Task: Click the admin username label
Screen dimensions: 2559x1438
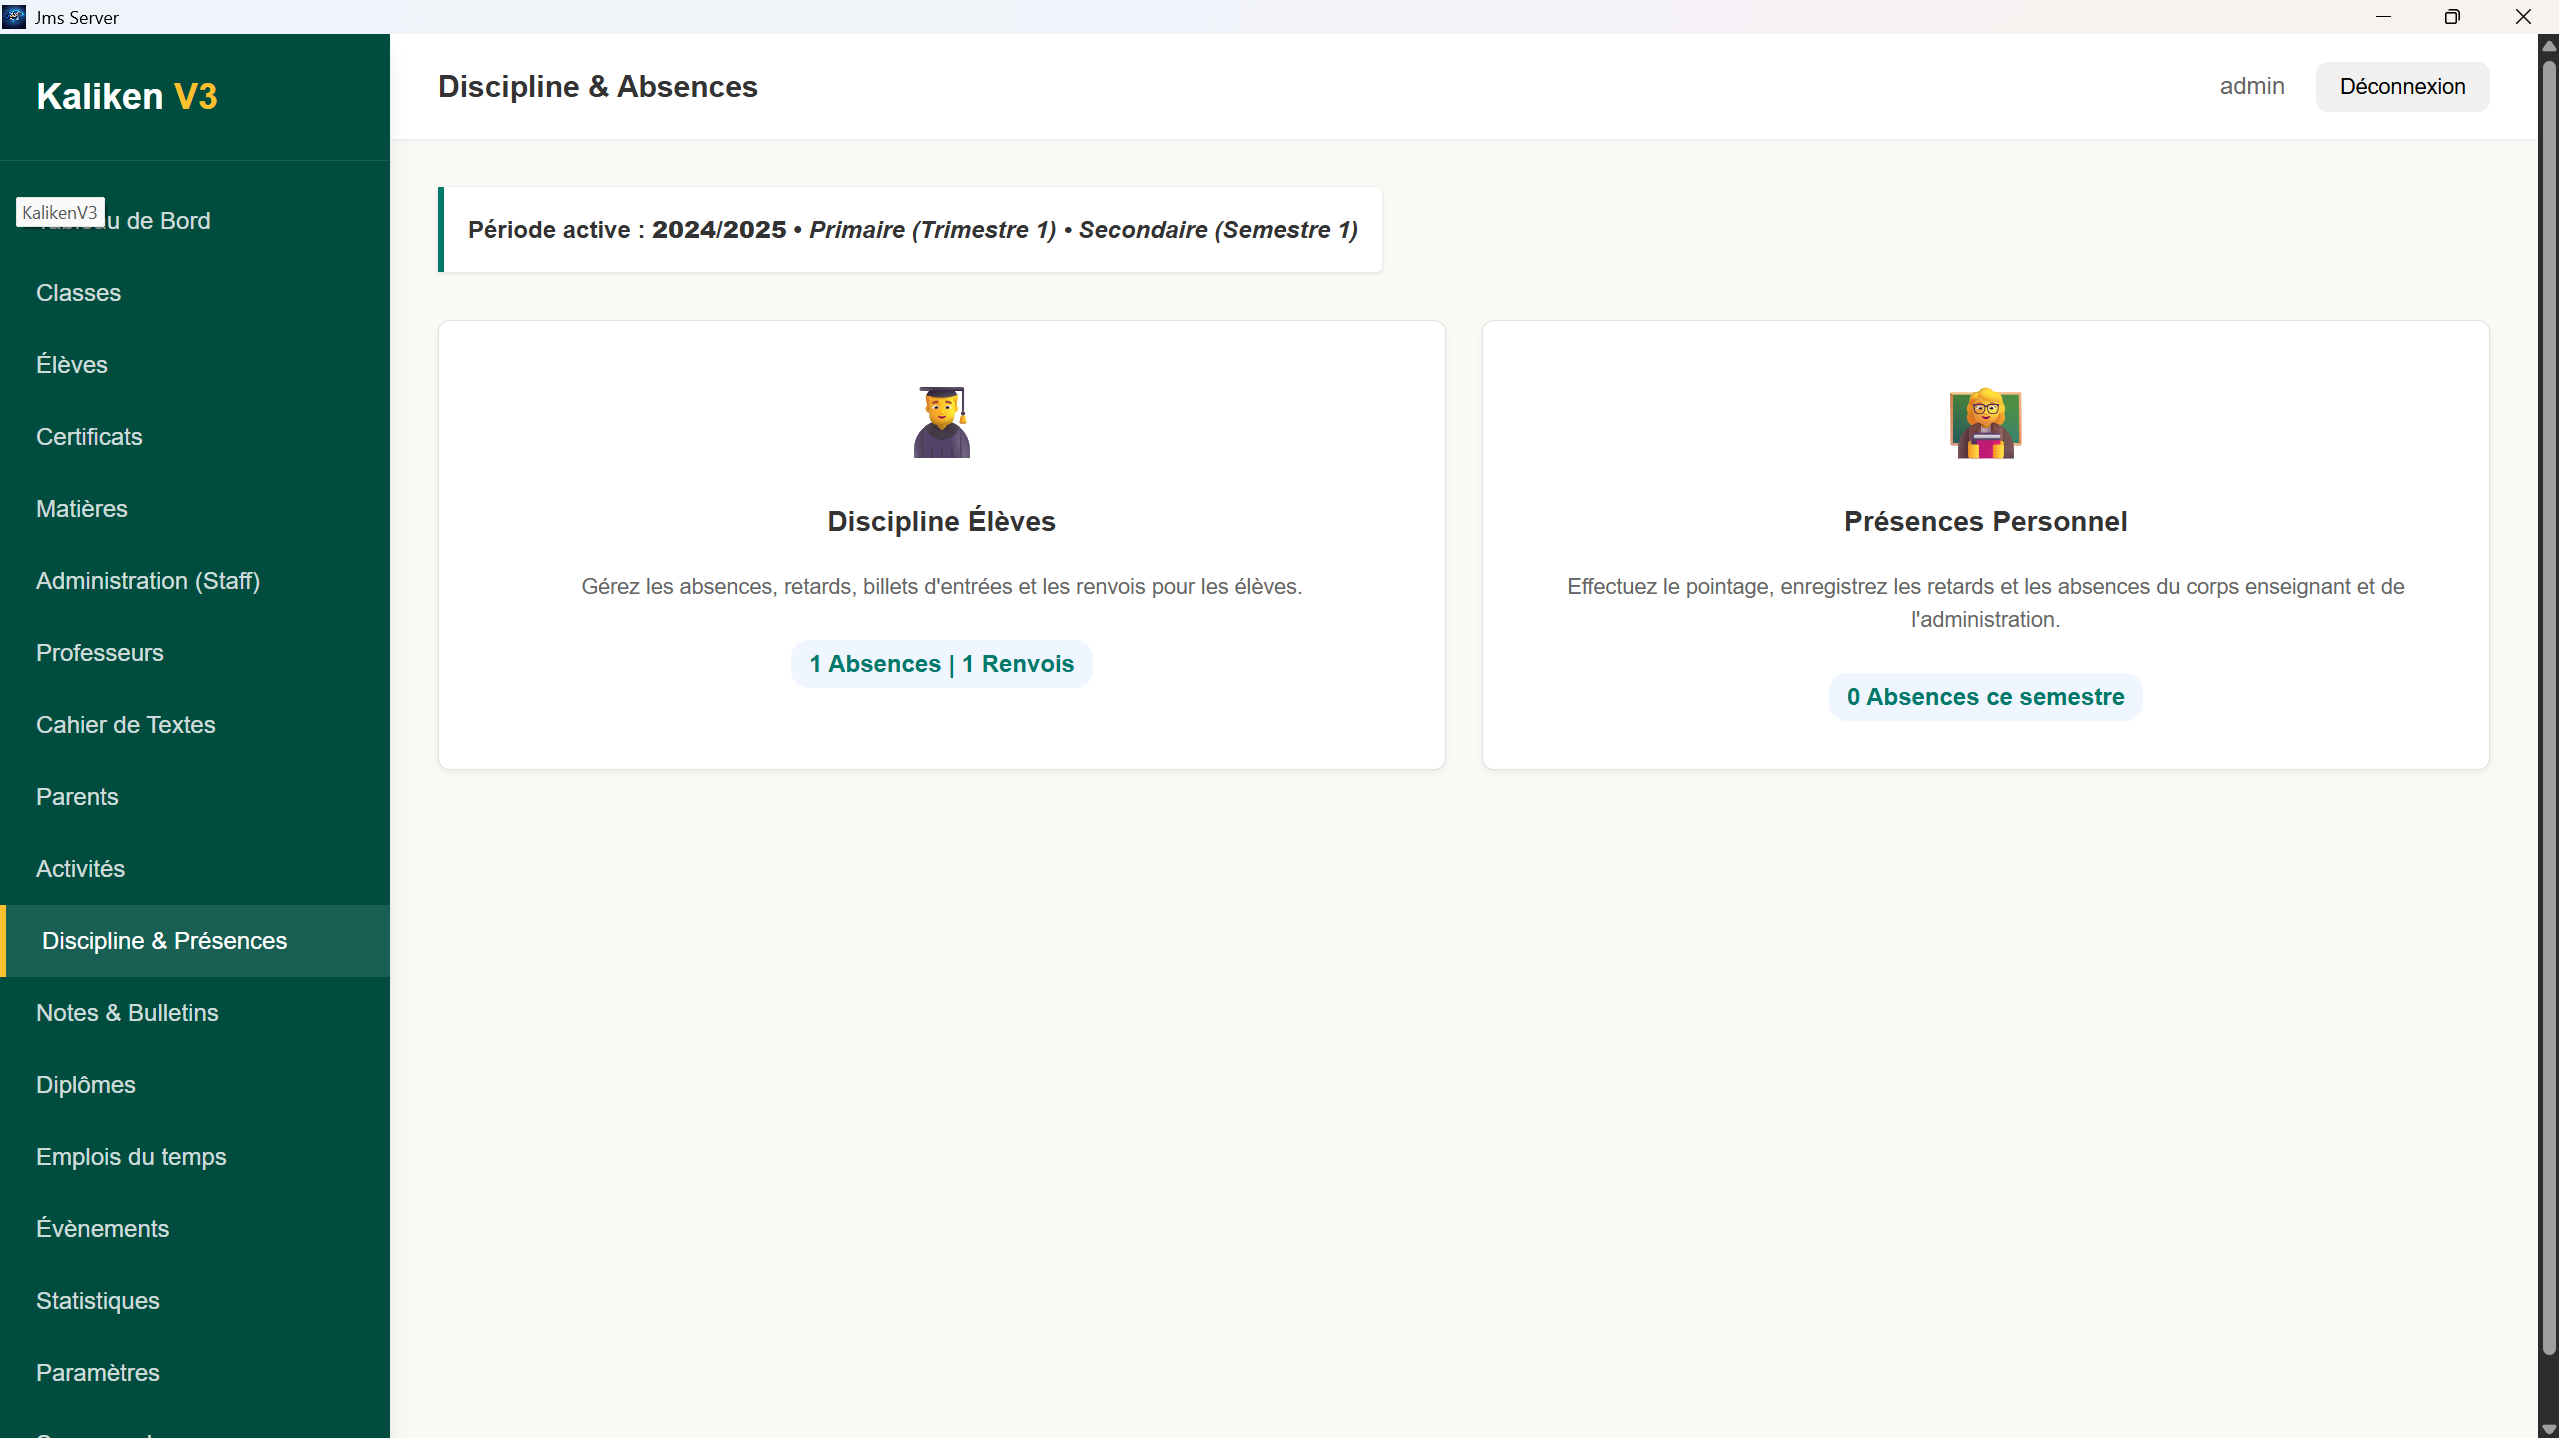Action: (x=2251, y=87)
